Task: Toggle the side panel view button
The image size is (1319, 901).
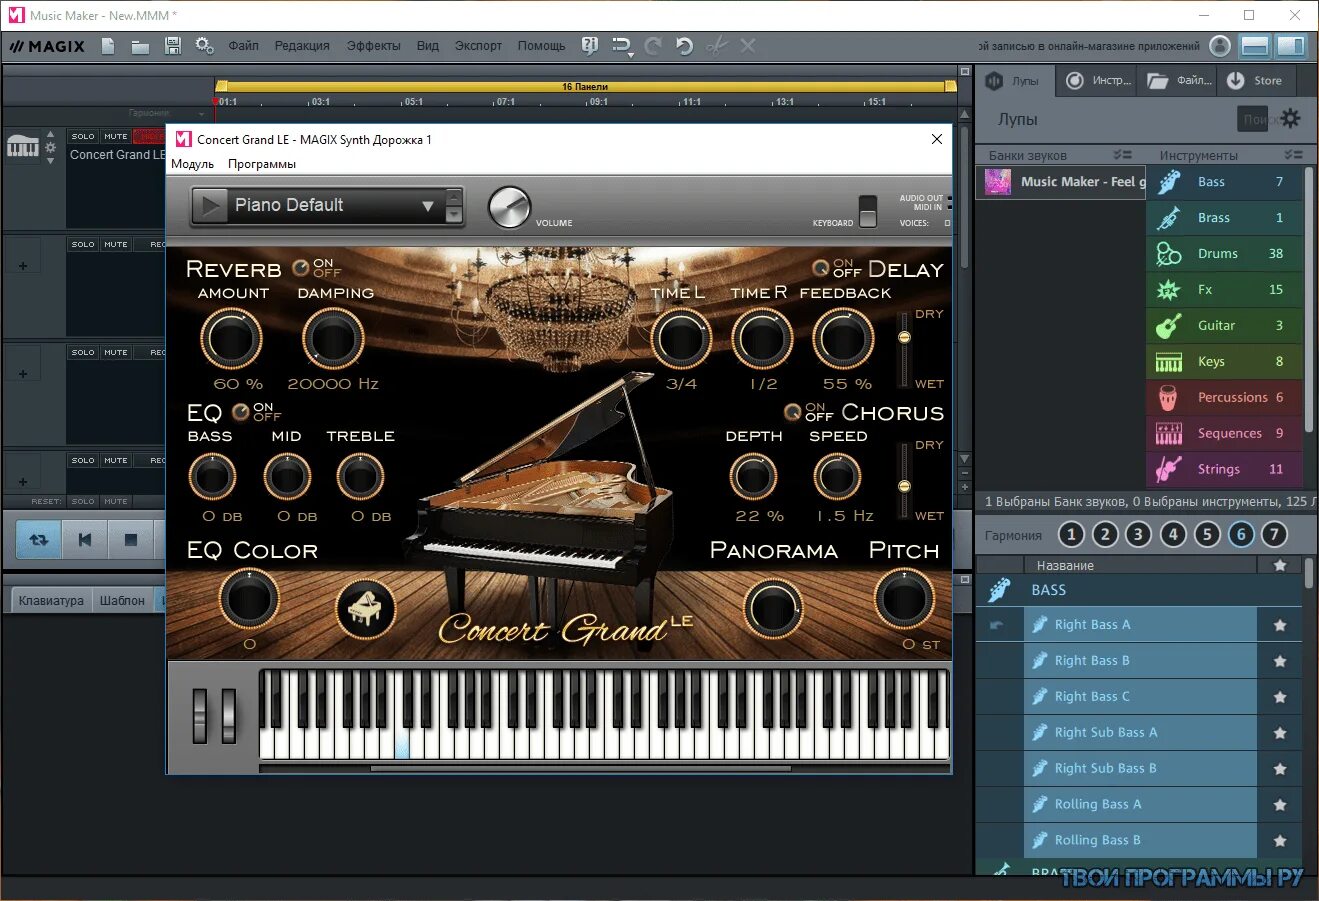Action: tap(1291, 46)
